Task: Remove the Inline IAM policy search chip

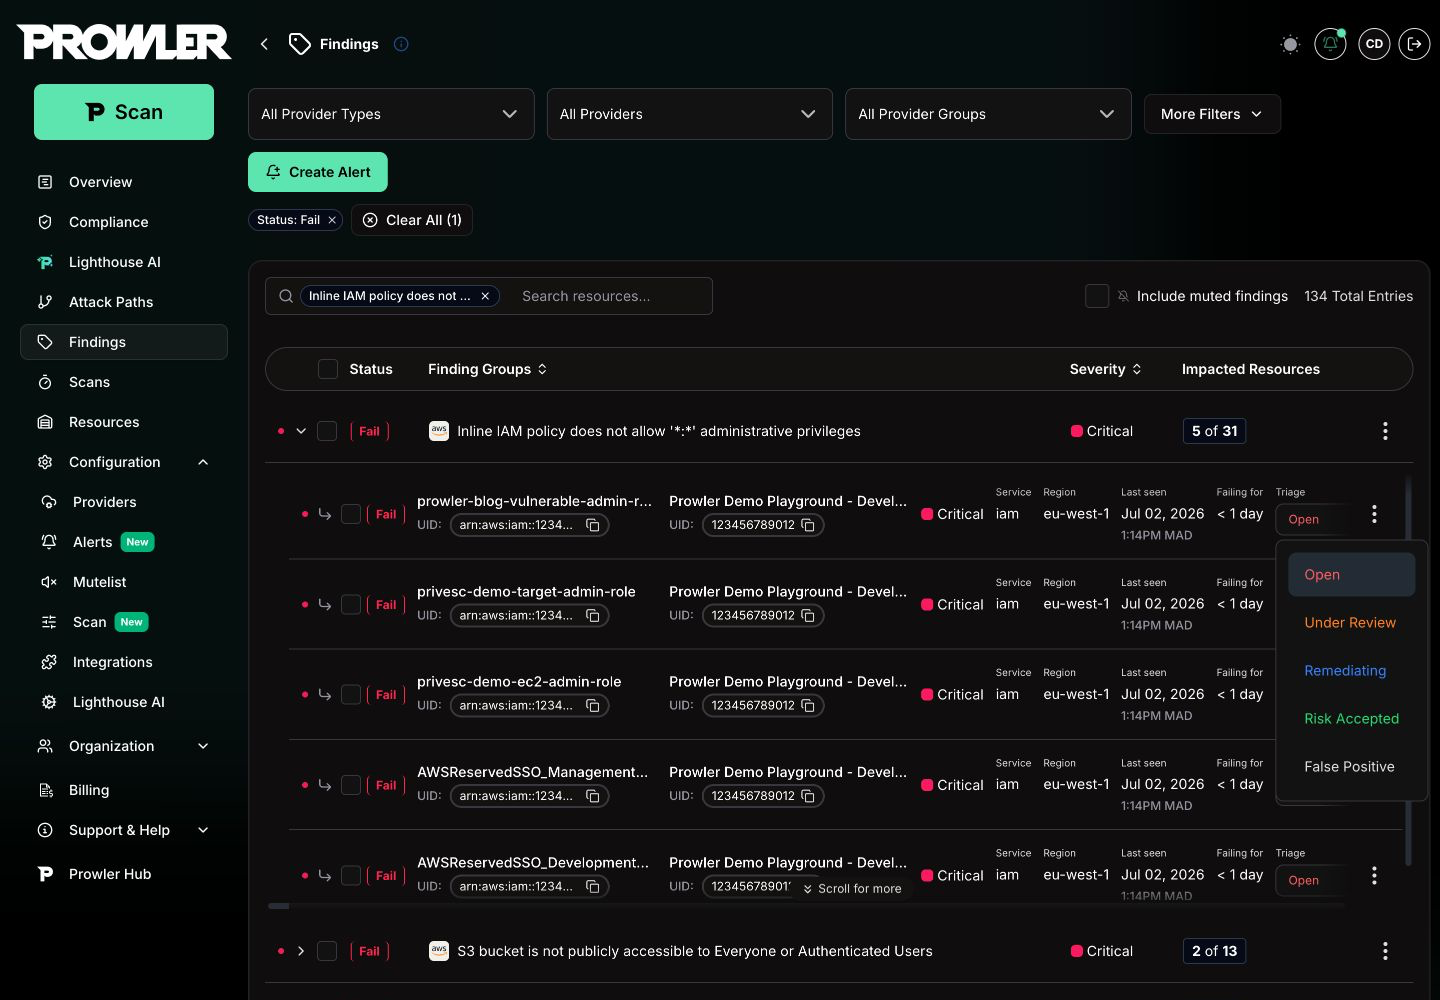Action: (x=485, y=296)
